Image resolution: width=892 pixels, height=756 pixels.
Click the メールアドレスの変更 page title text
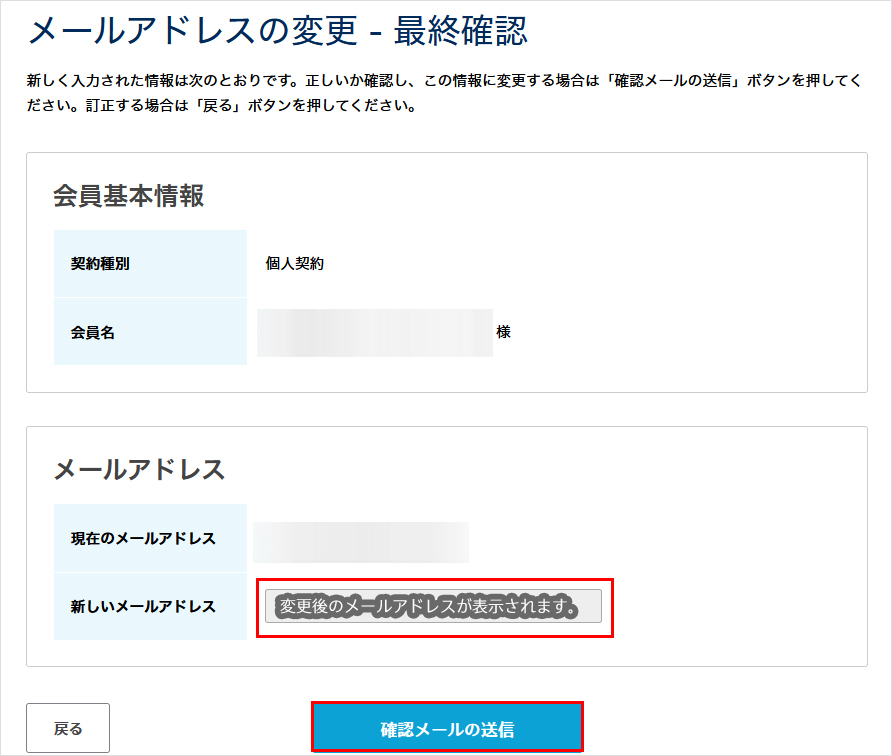tap(192, 31)
